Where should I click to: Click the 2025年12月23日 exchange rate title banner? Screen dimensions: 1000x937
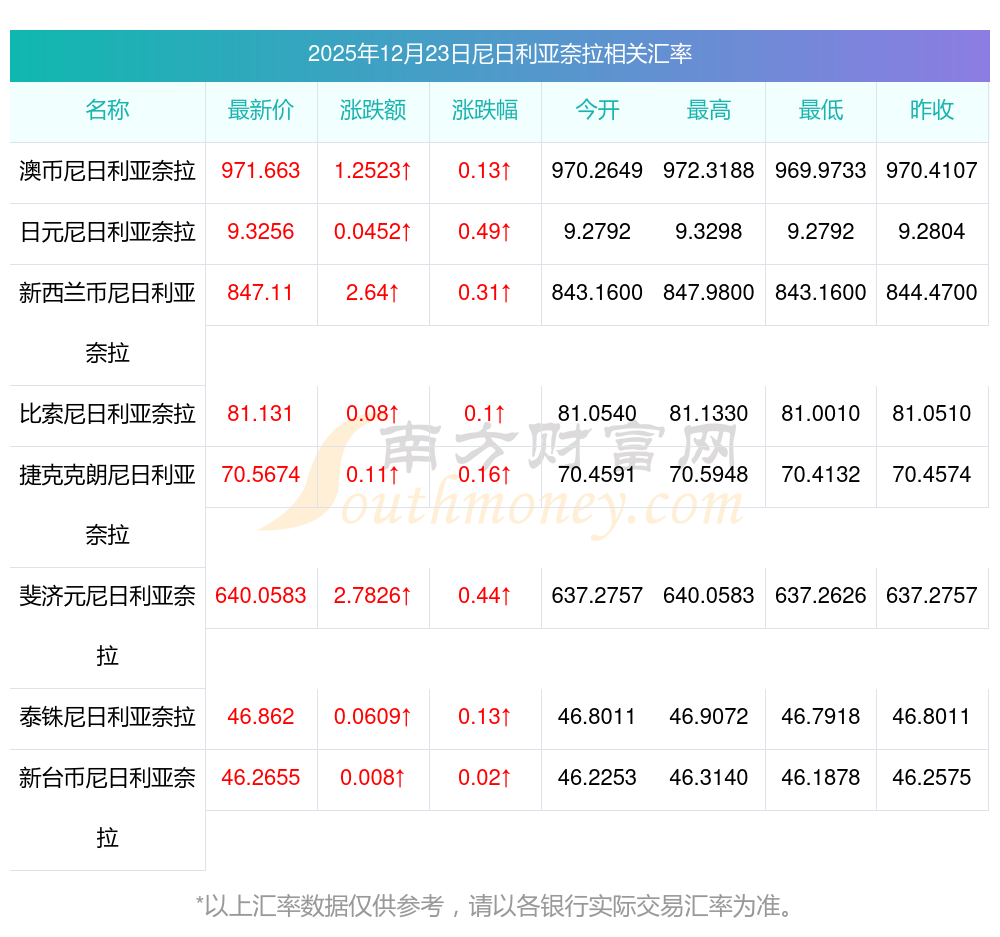tap(499, 54)
